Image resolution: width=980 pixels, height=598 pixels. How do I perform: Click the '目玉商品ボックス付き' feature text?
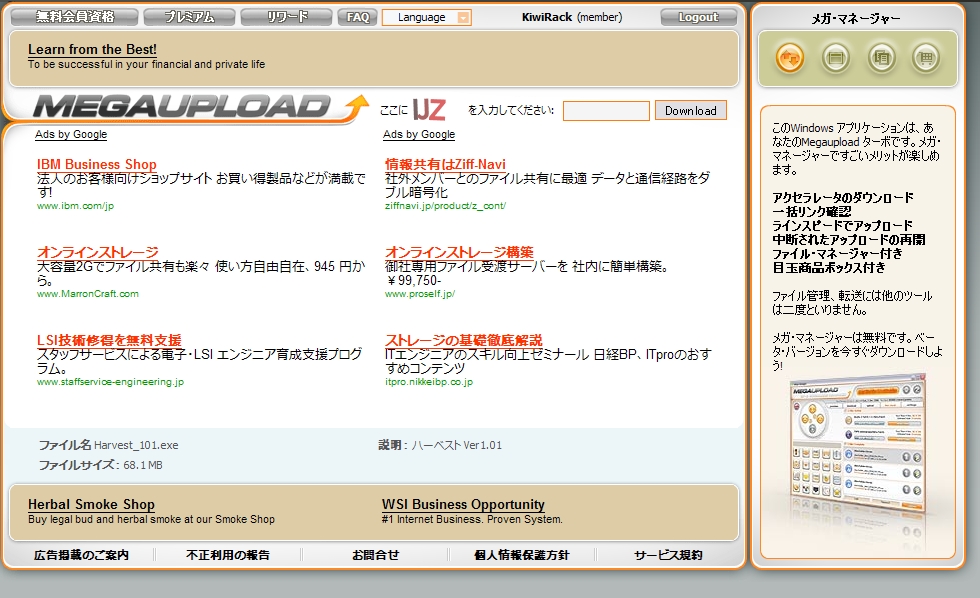coord(829,267)
